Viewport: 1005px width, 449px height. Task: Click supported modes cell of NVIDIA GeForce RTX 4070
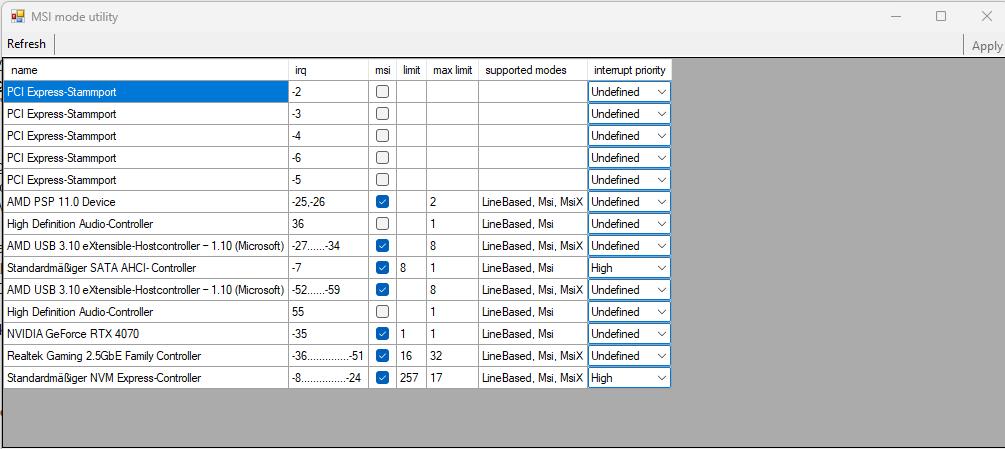click(533, 334)
